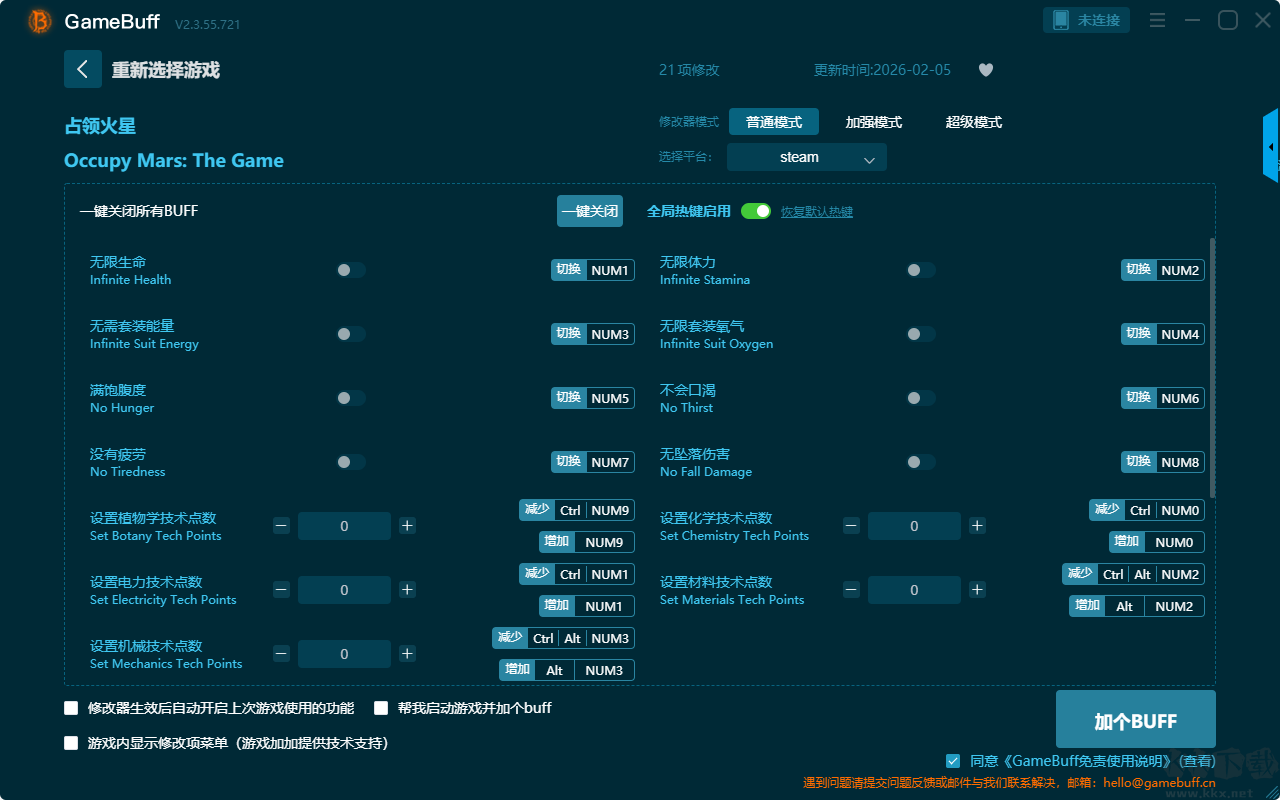Turn on No Hunger
Viewport: 1280px width, 800px height.
point(351,398)
